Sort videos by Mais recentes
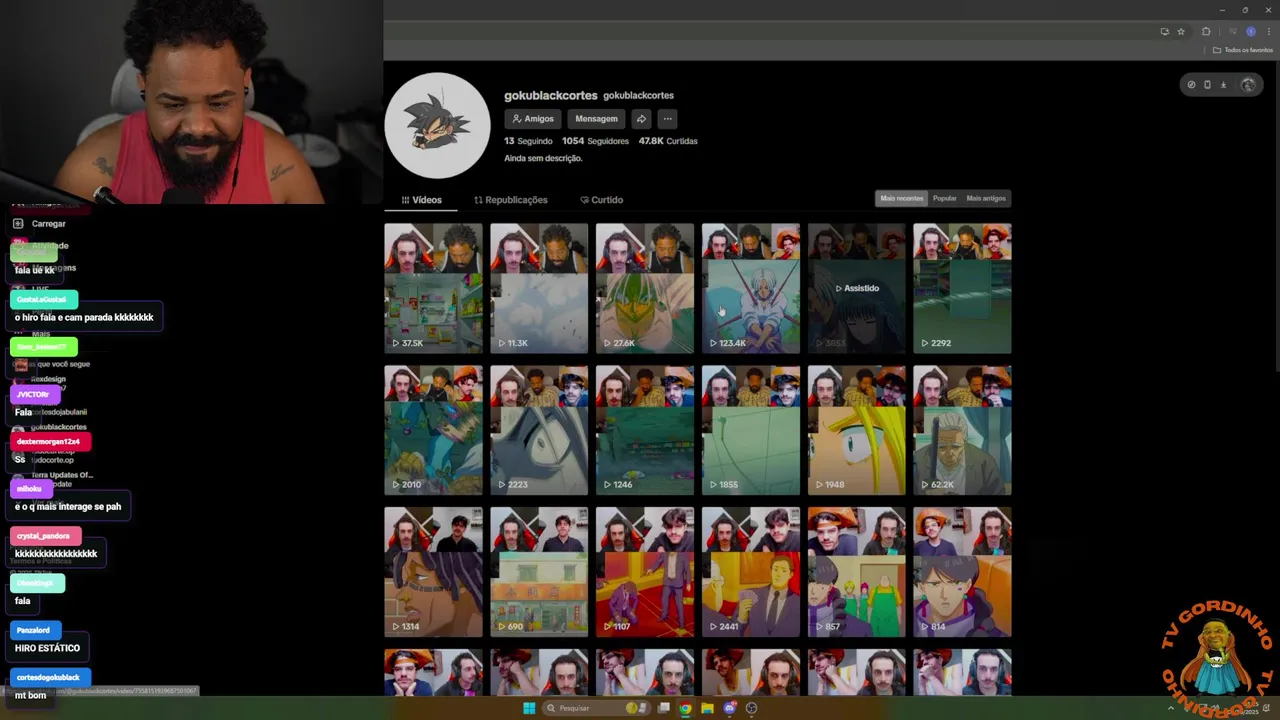 pyautogui.click(x=901, y=198)
